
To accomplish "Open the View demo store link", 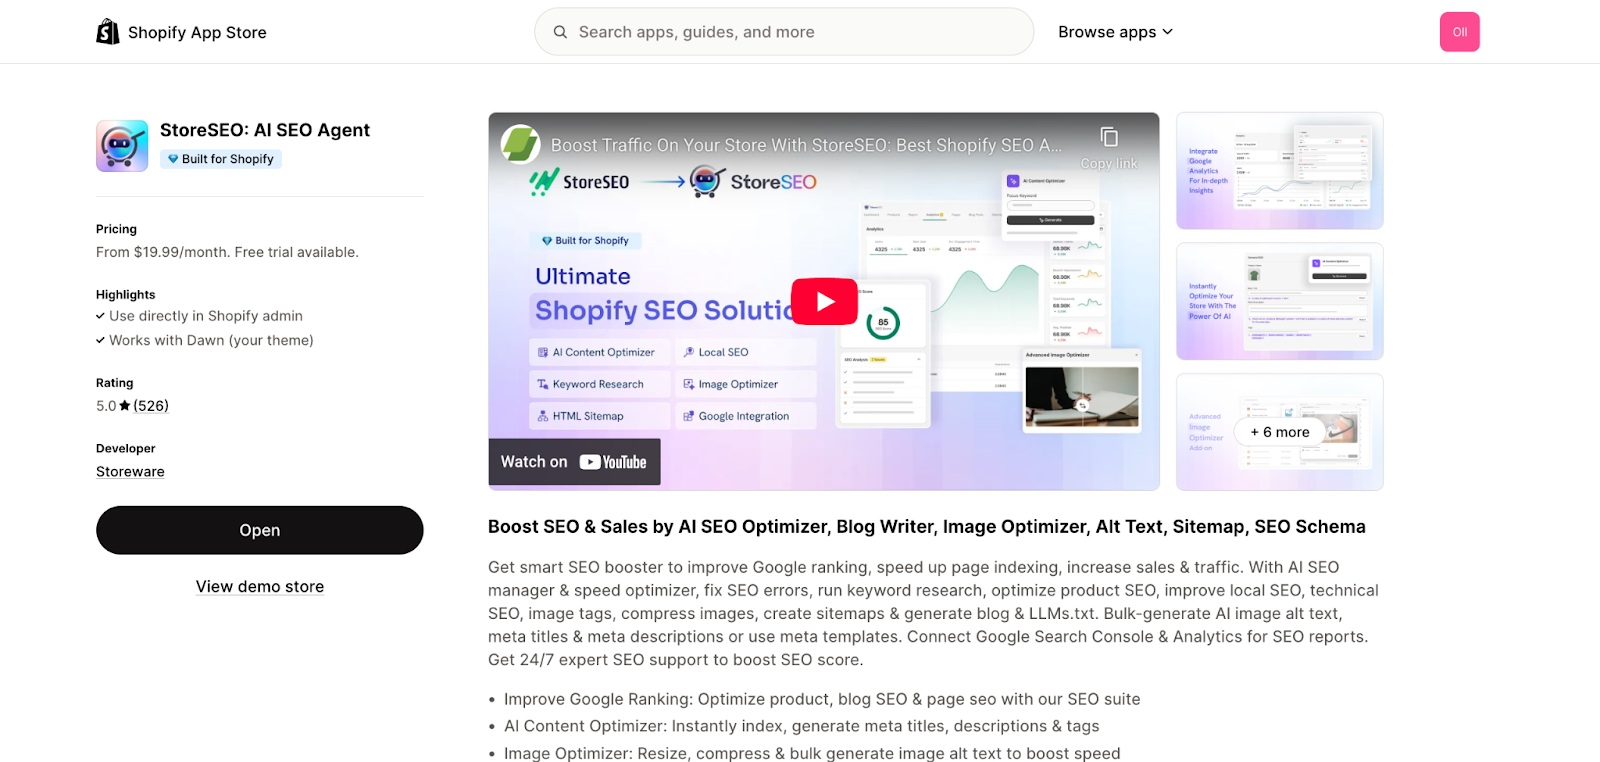I will click(x=260, y=587).
